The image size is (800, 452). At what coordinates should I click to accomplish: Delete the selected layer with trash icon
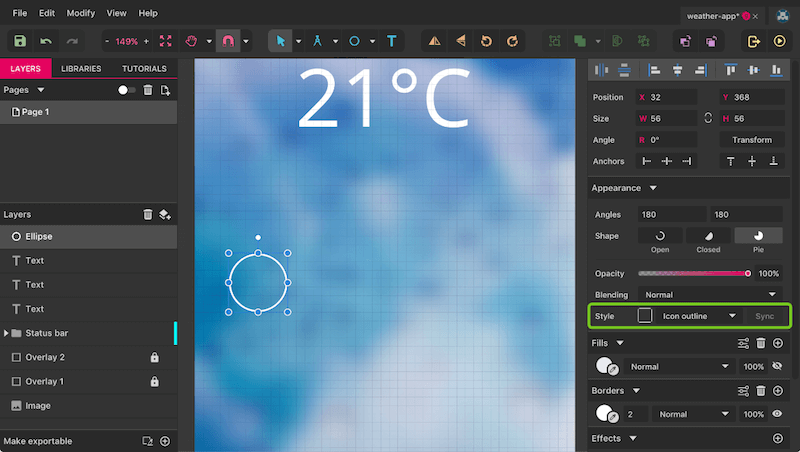(x=148, y=214)
